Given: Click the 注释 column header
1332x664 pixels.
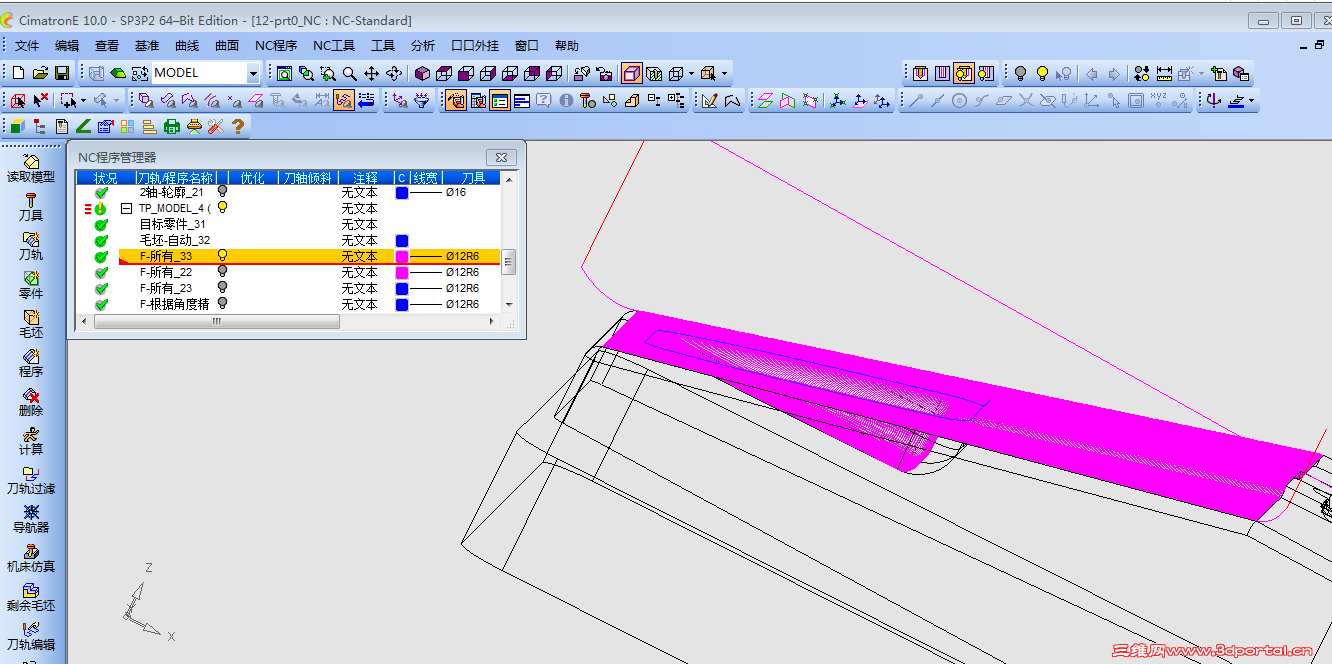Looking at the screenshot, I should [x=365, y=178].
